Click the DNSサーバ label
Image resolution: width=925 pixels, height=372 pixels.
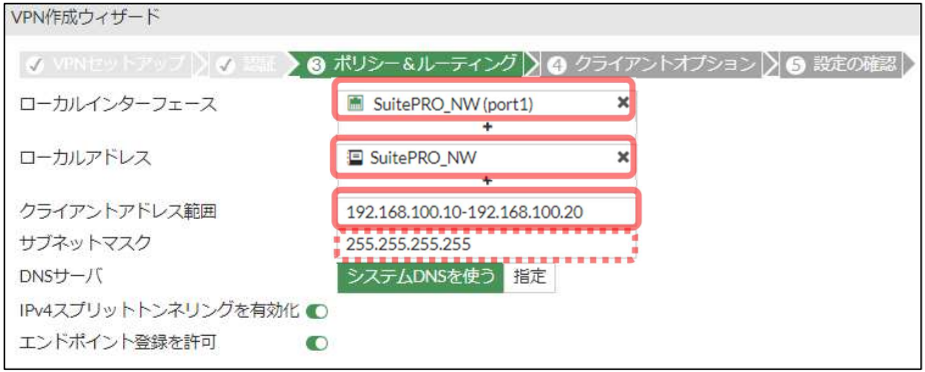coord(61,276)
